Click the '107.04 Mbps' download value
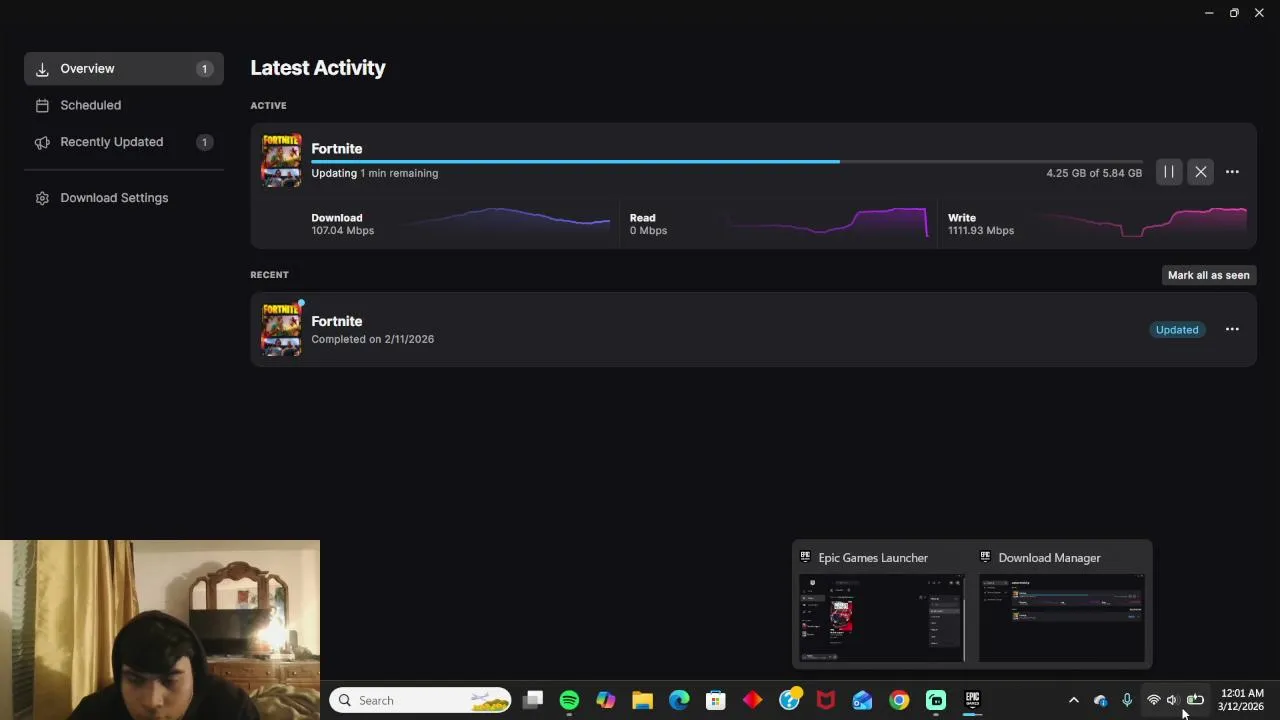 point(342,231)
